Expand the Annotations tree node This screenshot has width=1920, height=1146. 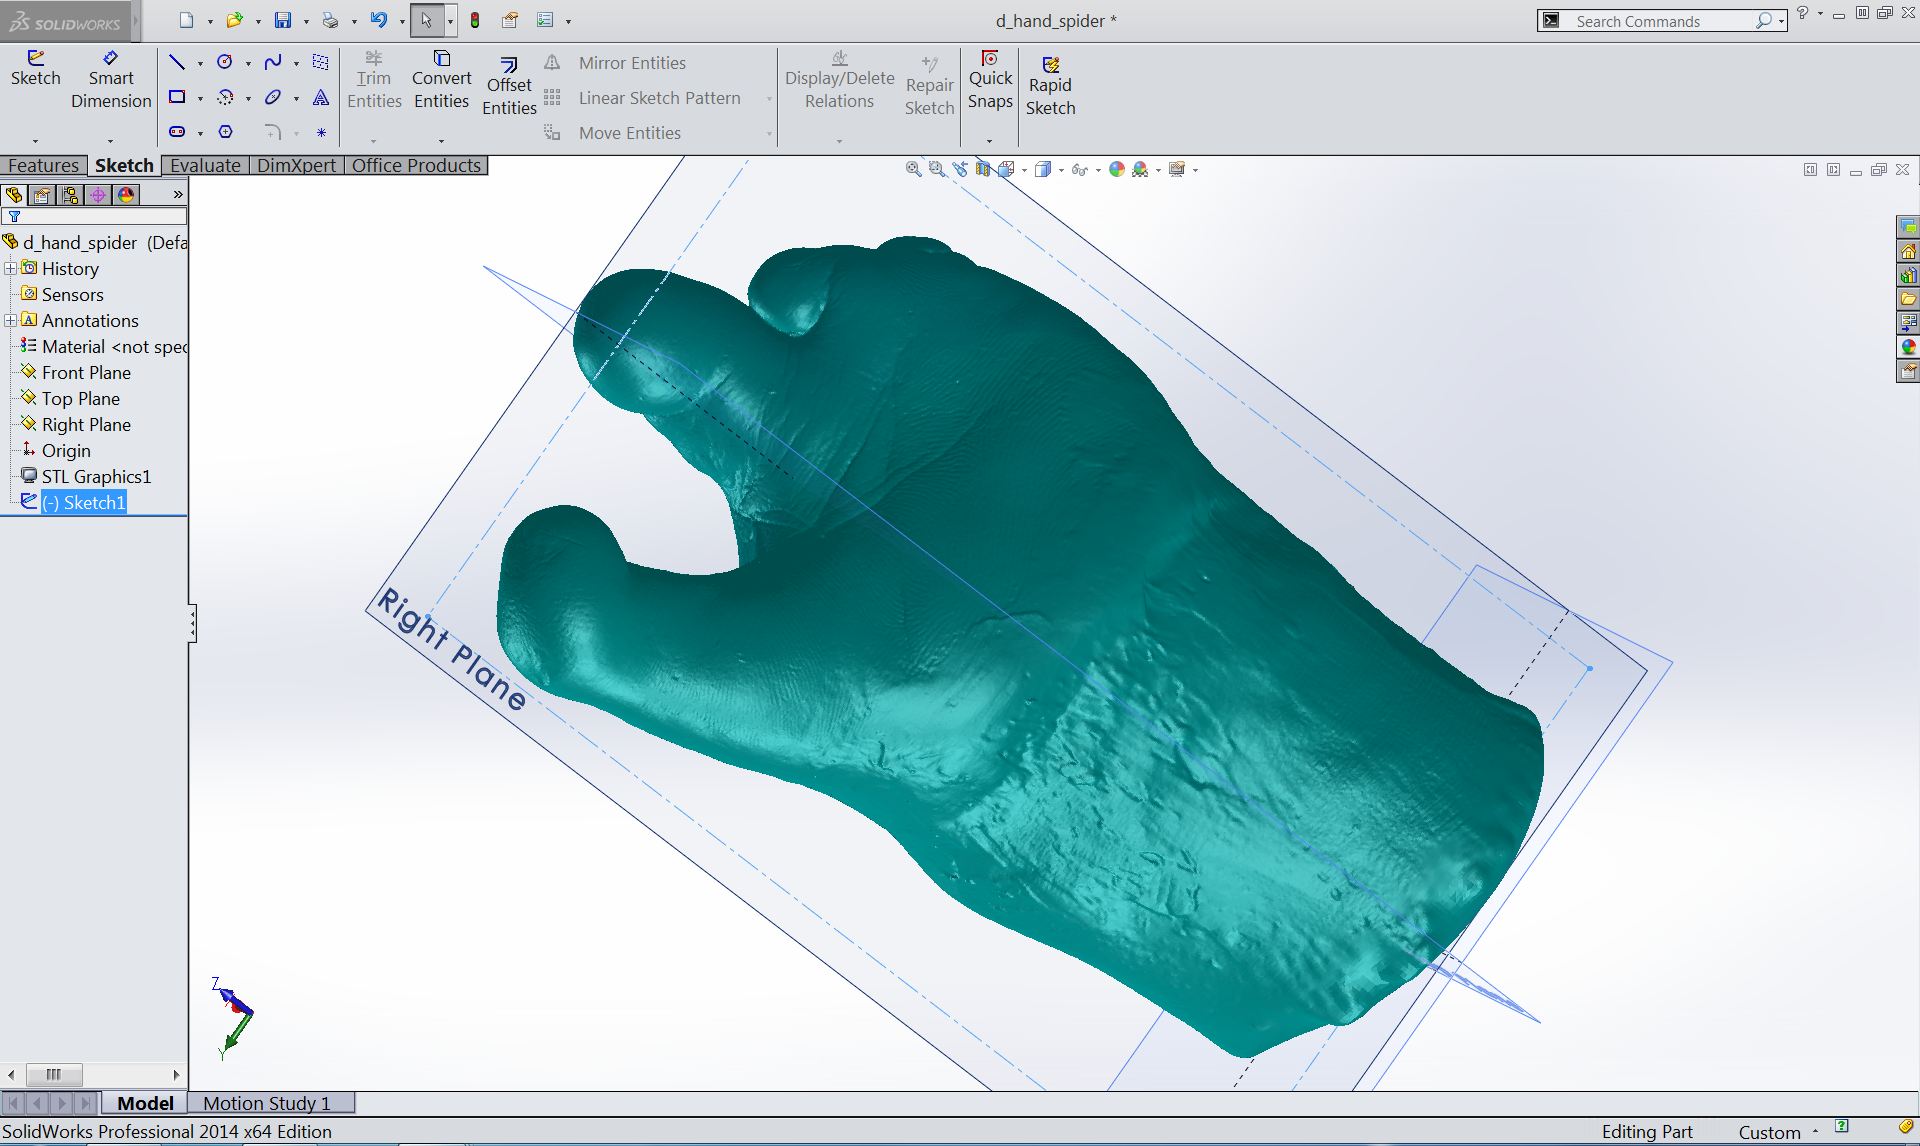pos(10,320)
